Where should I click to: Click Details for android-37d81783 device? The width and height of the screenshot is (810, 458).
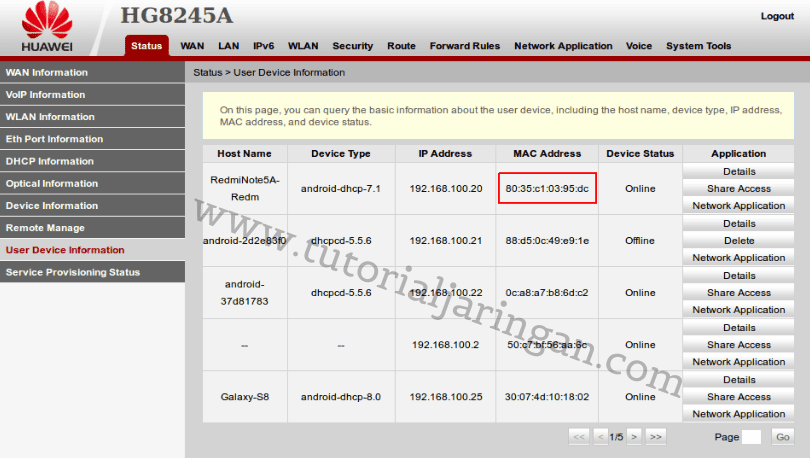[x=739, y=276]
